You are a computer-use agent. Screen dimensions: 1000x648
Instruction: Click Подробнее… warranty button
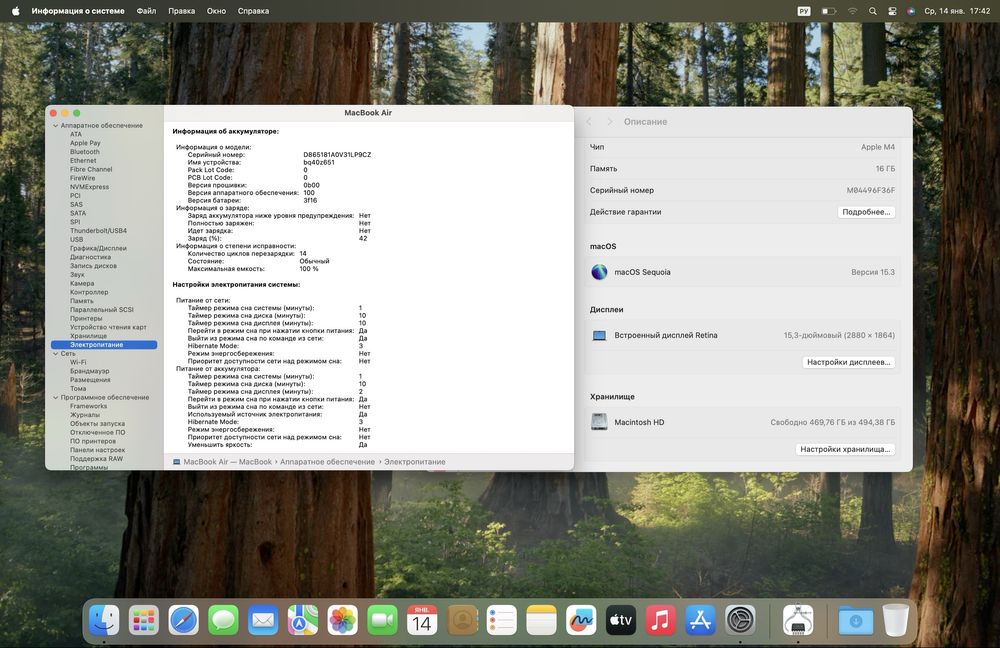point(866,212)
